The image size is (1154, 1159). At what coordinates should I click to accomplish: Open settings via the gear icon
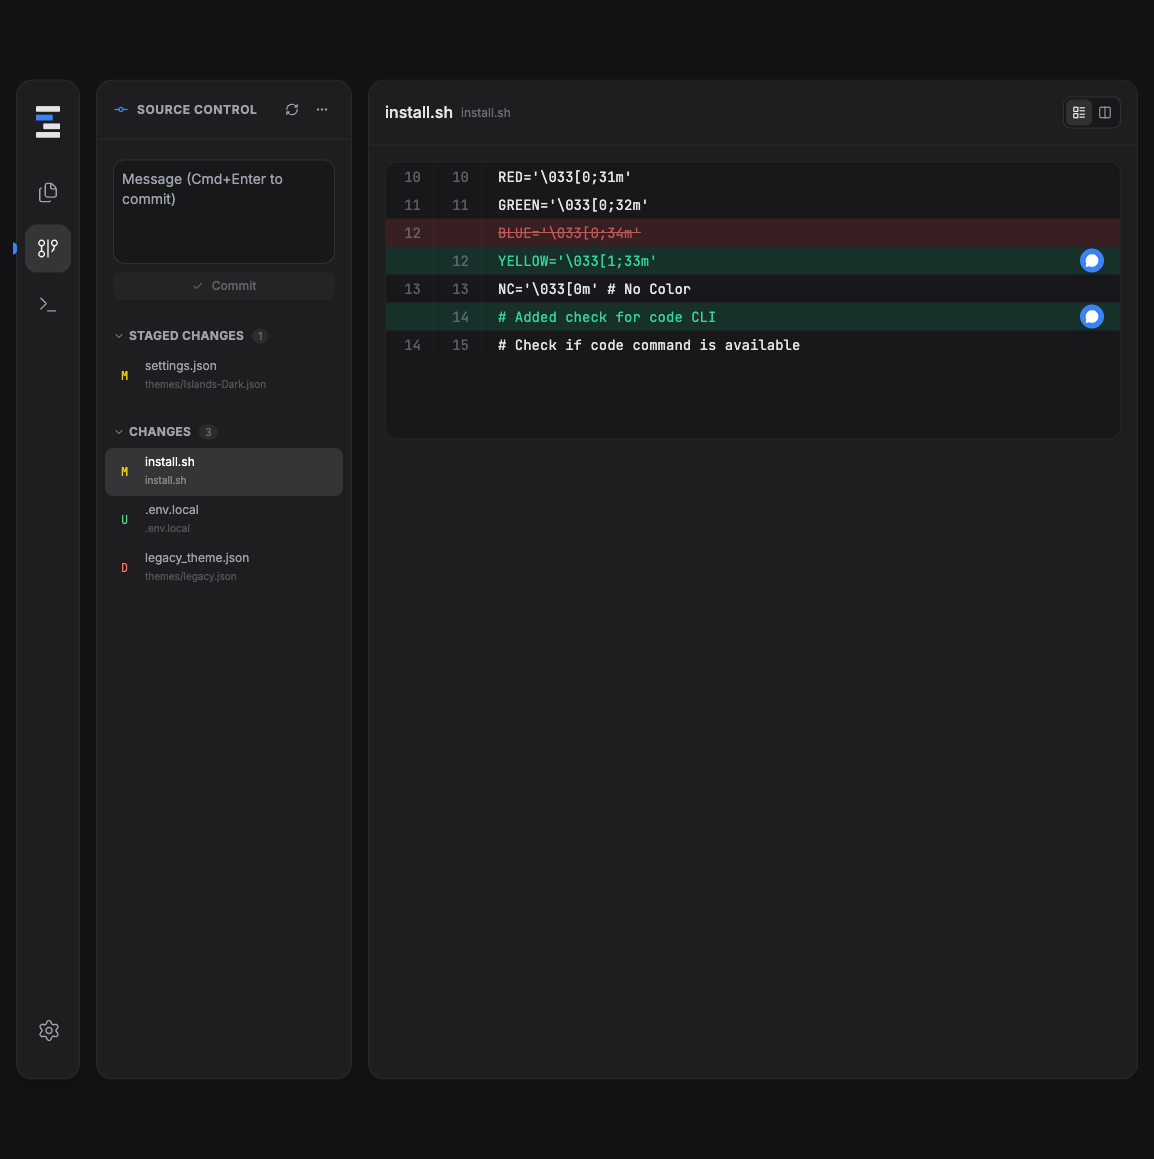click(x=48, y=1030)
